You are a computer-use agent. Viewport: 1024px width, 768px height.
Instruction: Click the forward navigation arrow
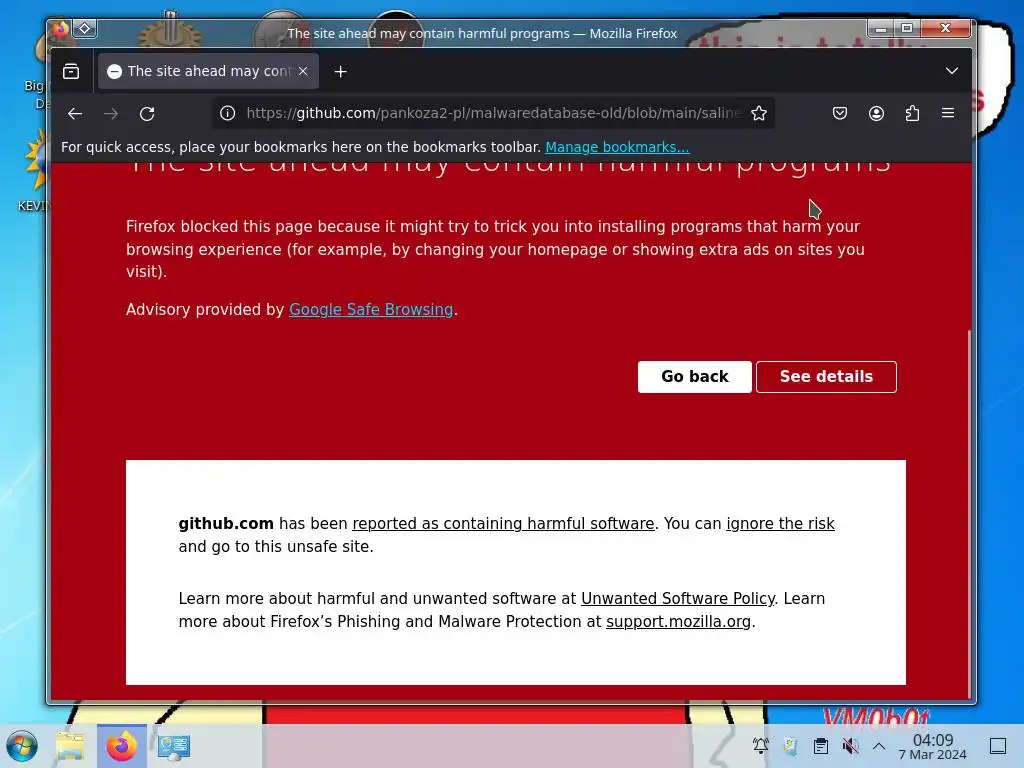[111, 114]
